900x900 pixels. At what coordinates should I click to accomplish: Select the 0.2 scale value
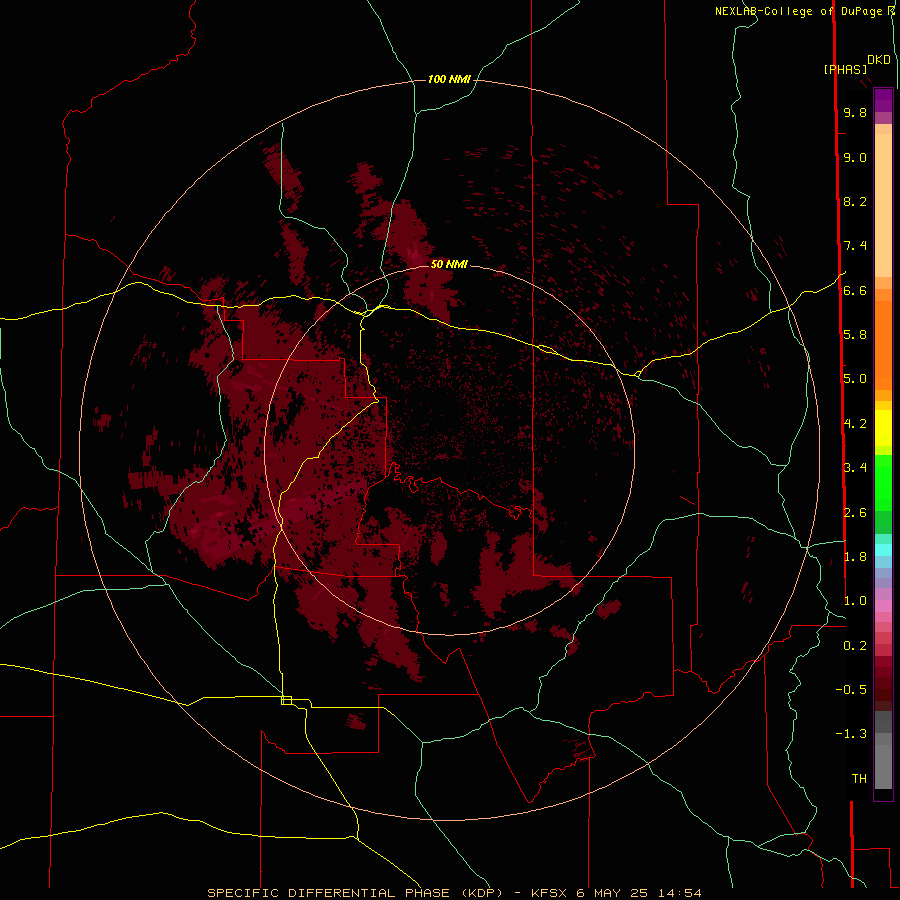click(x=855, y=645)
